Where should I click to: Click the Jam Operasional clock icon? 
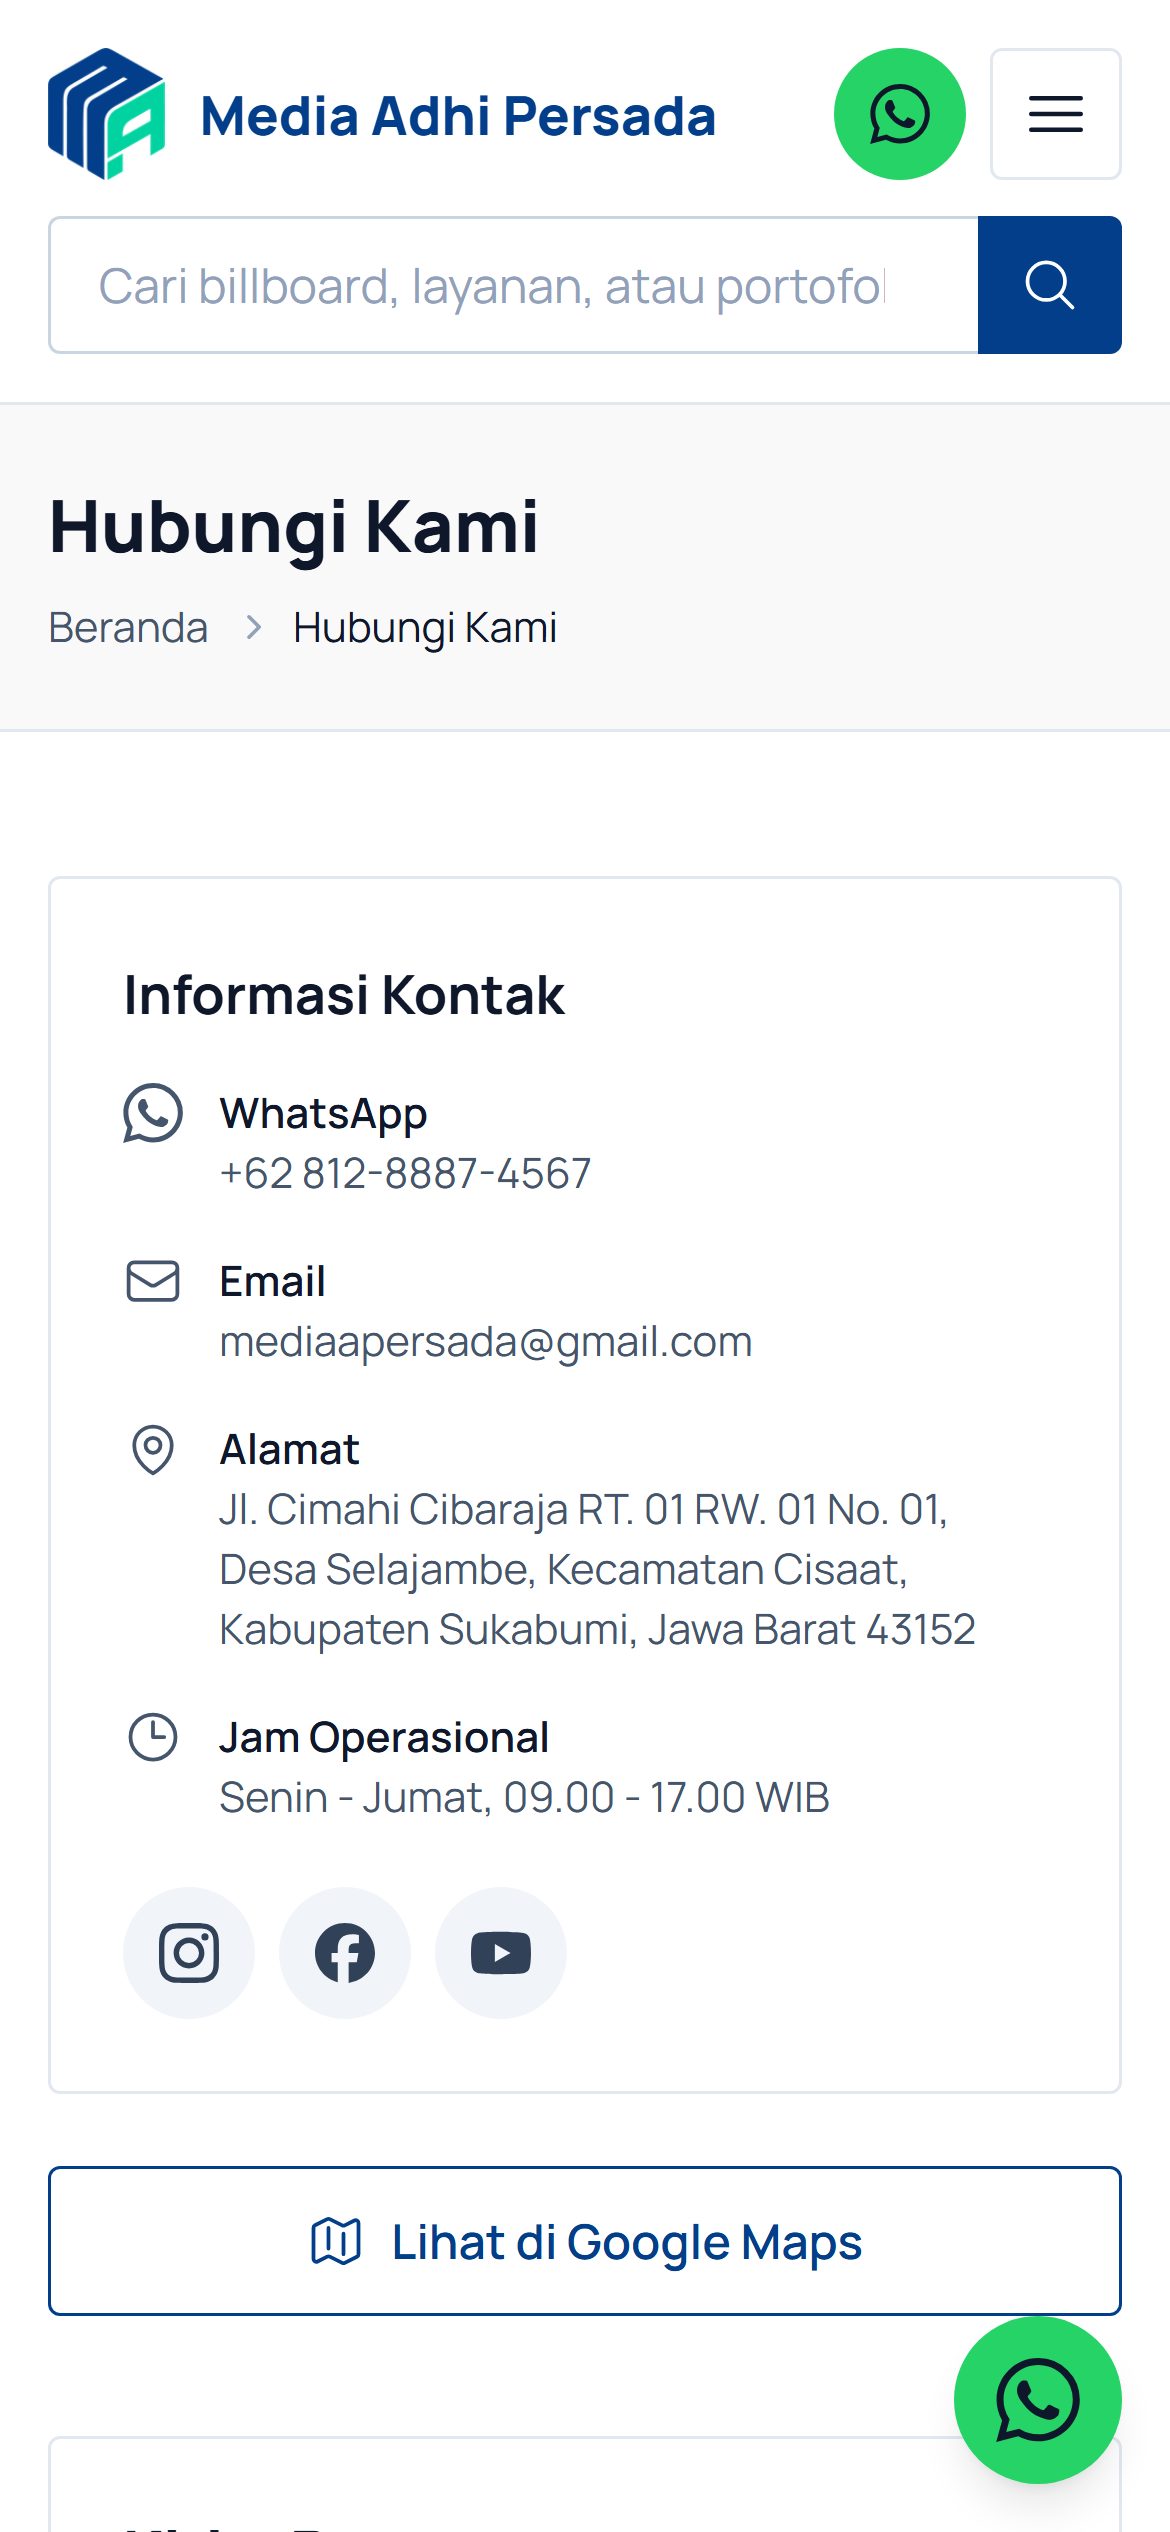coord(153,1737)
